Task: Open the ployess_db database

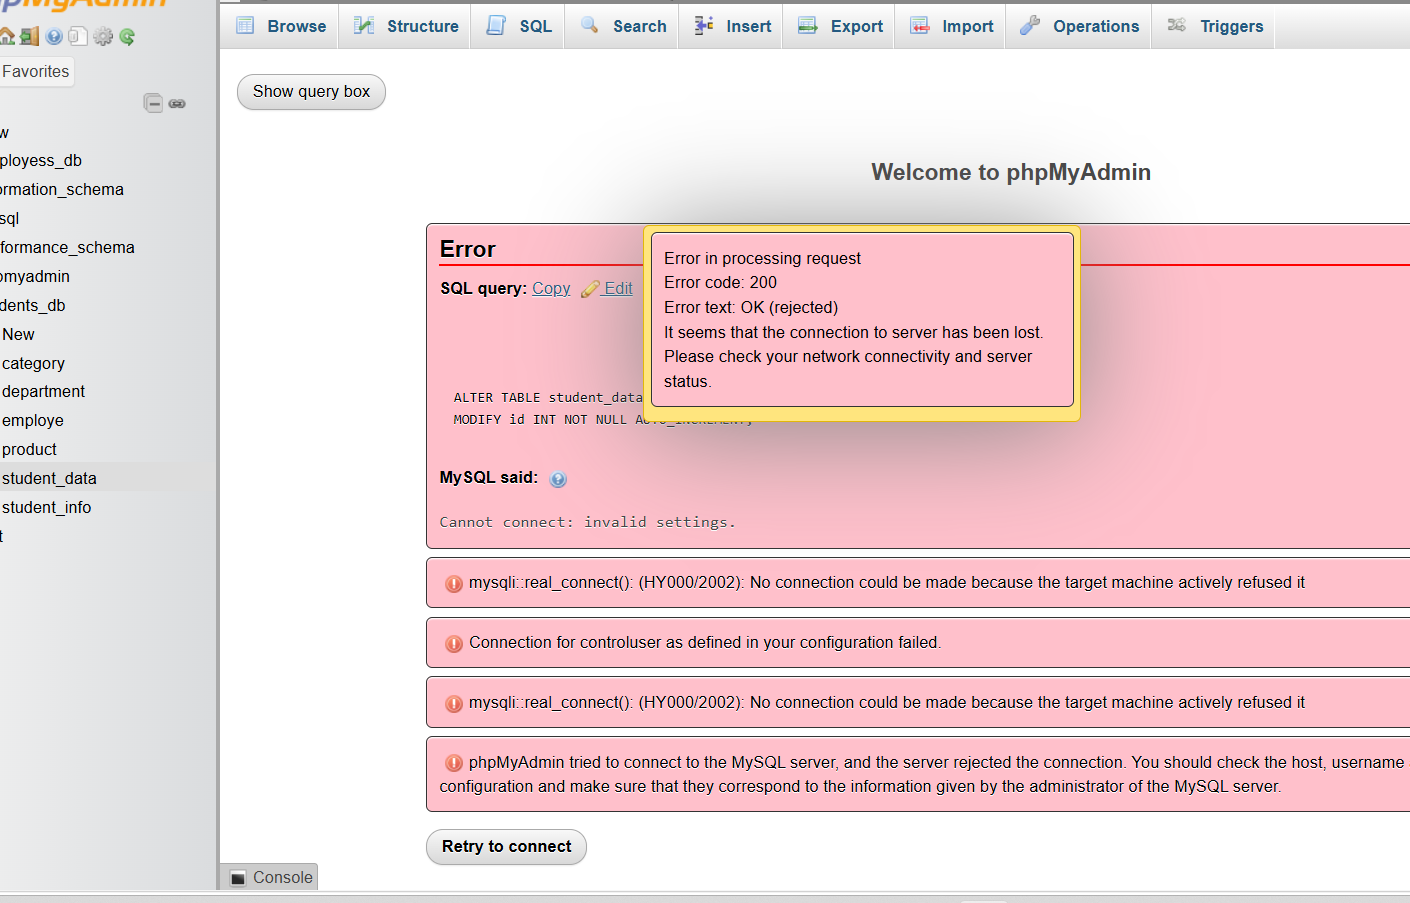Action: [x=41, y=160]
